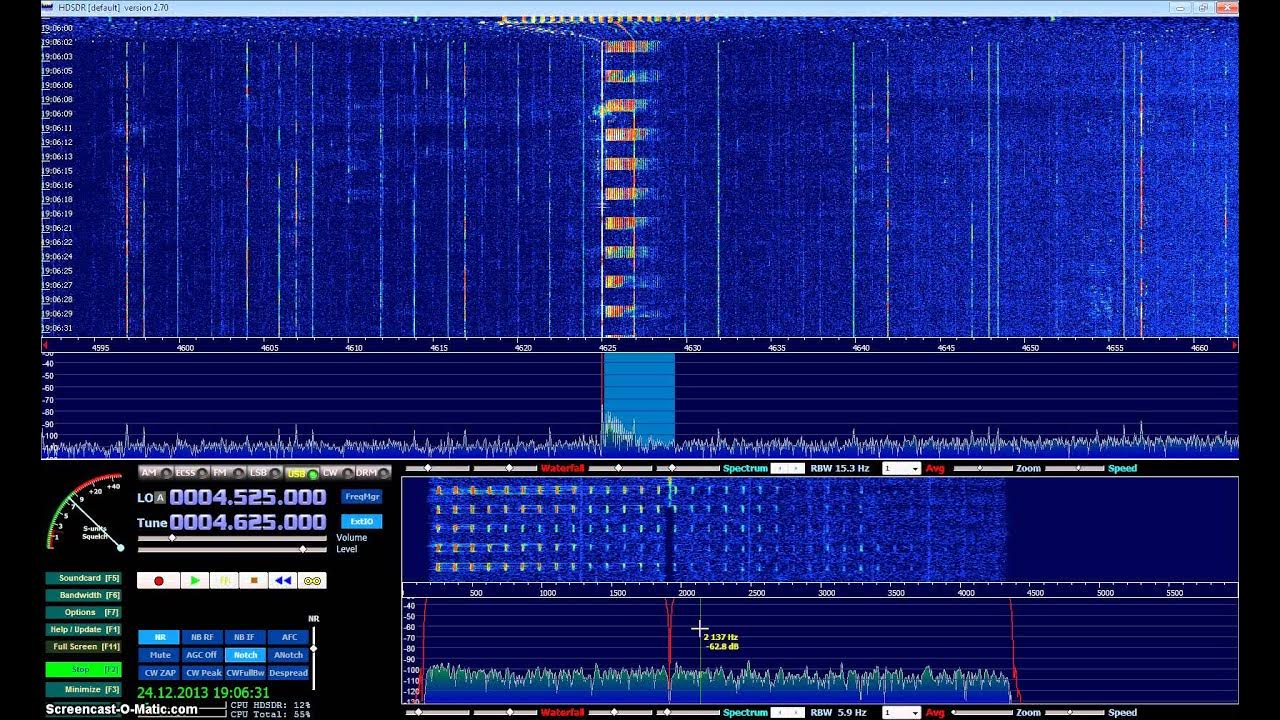The height and width of the screenshot is (720, 1280).
Task: Open Help / Update [F1]
Action: pyautogui.click(x=83, y=630)
